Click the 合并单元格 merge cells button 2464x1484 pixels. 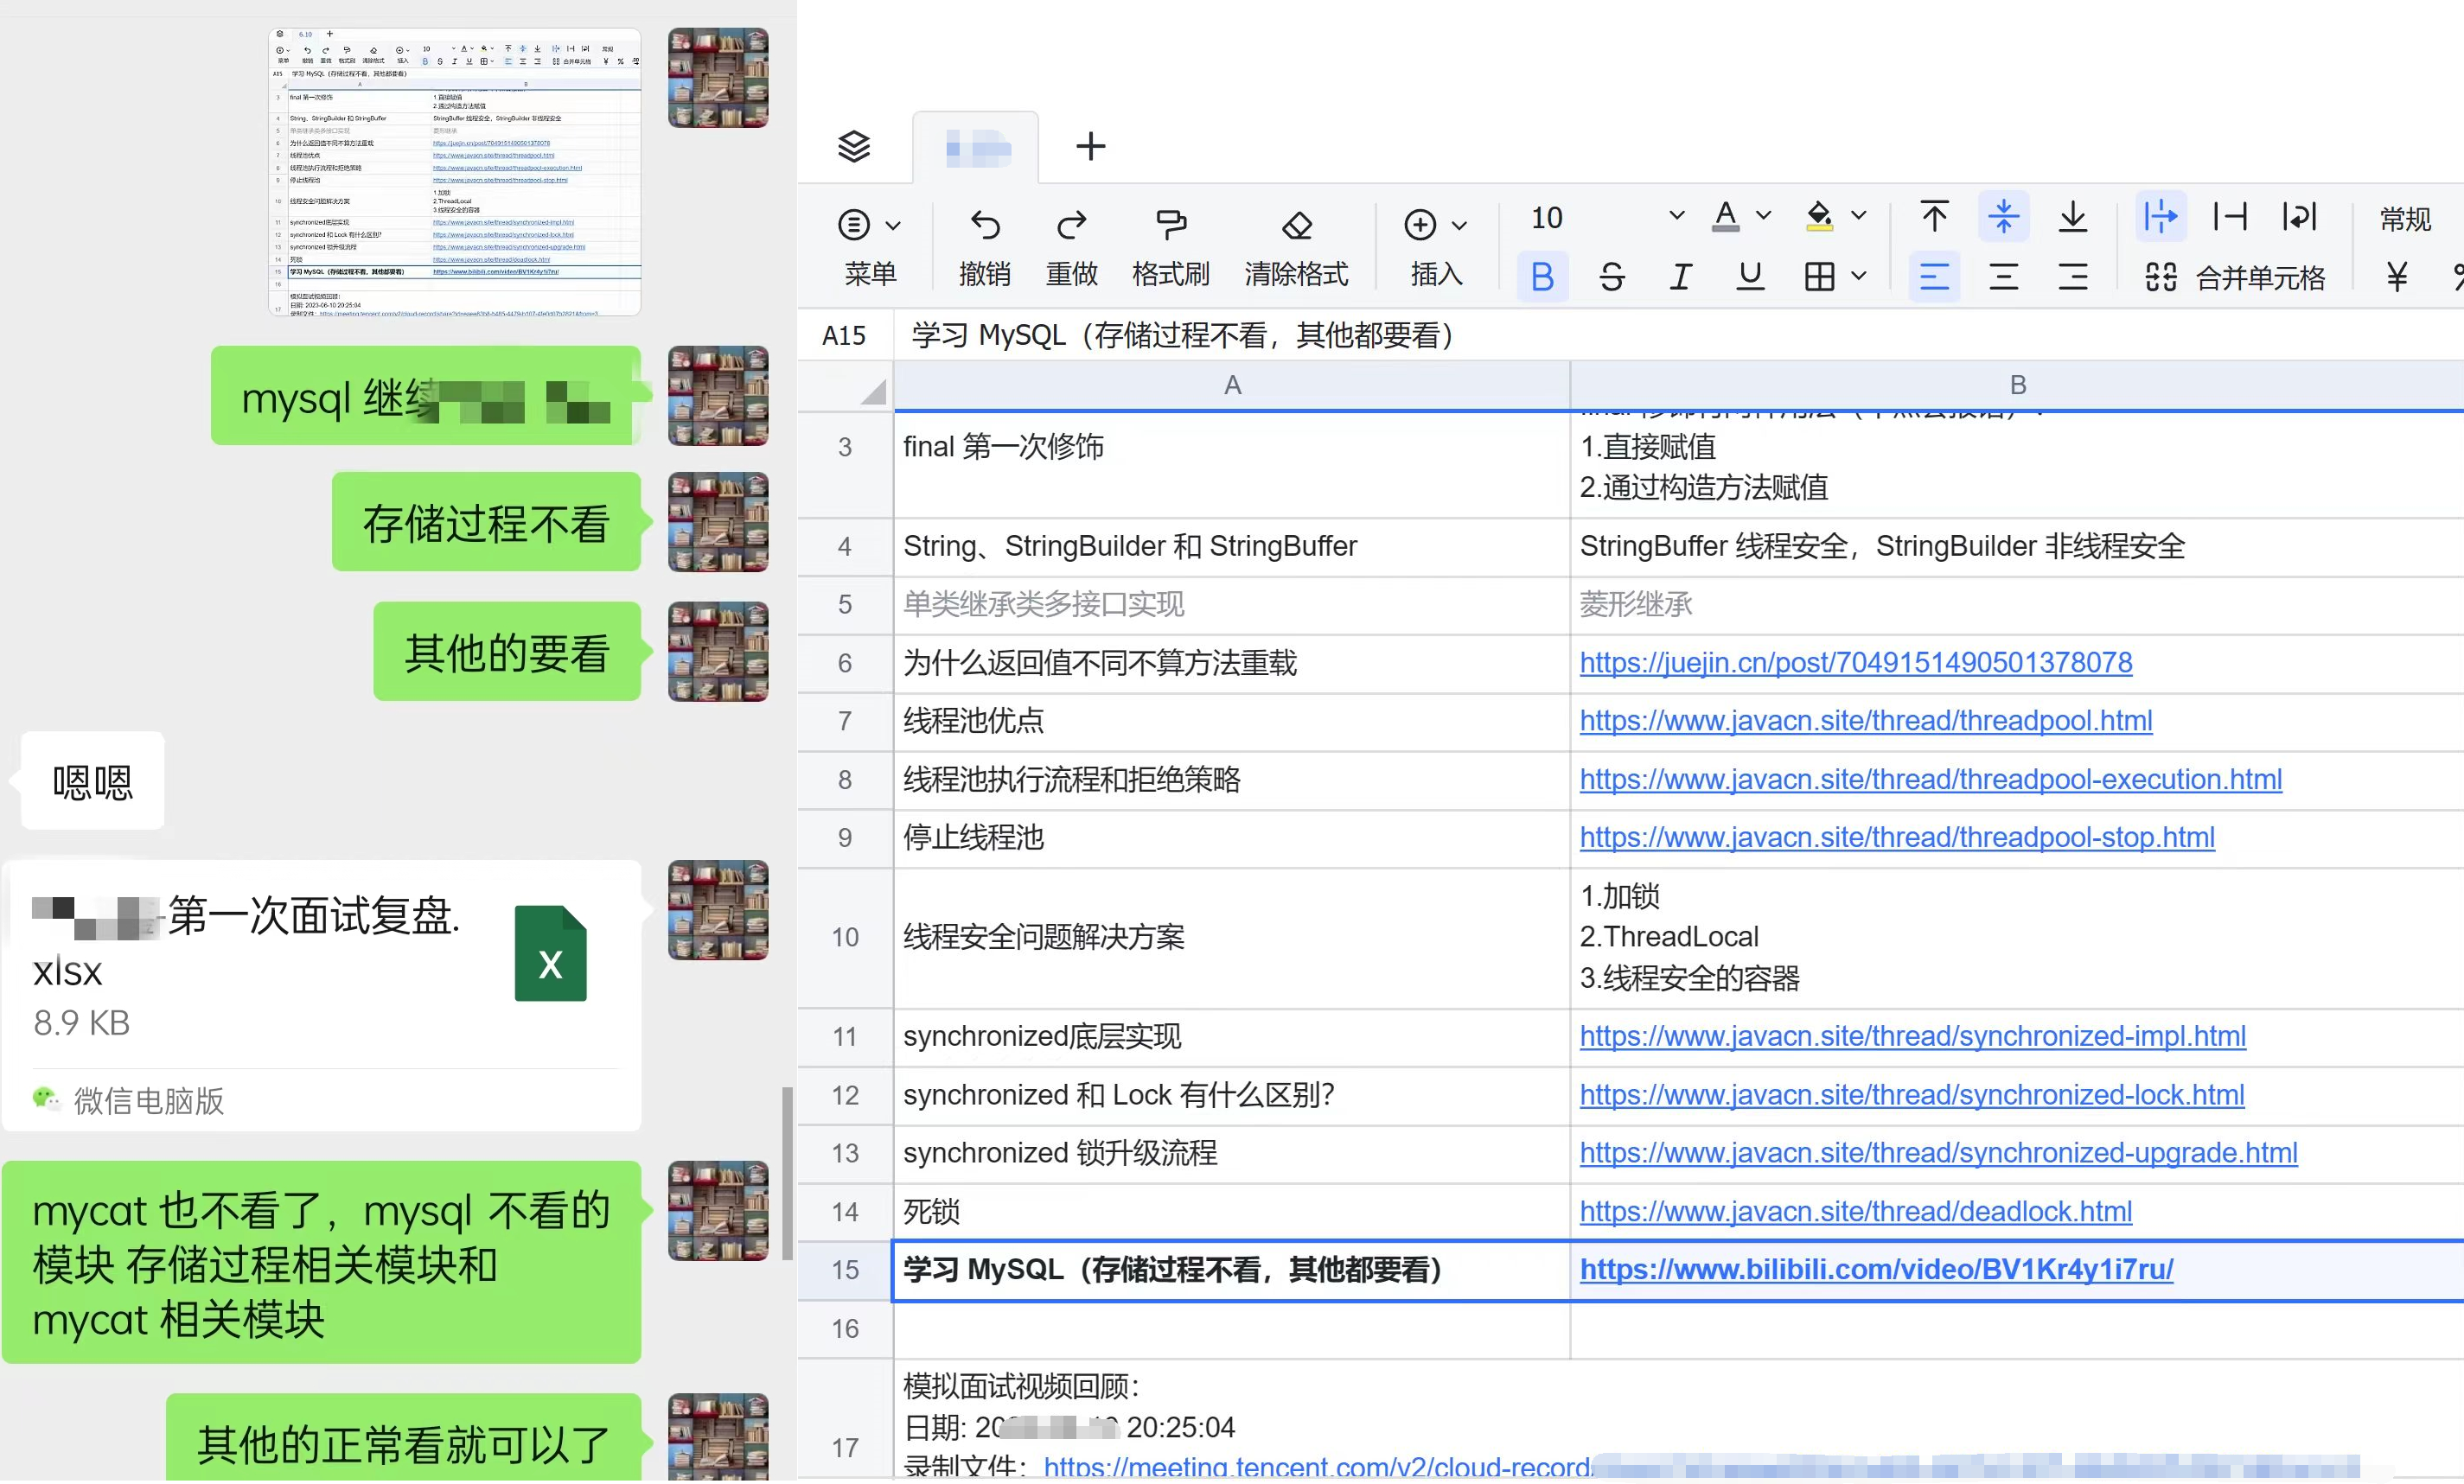click(2234, 277)
